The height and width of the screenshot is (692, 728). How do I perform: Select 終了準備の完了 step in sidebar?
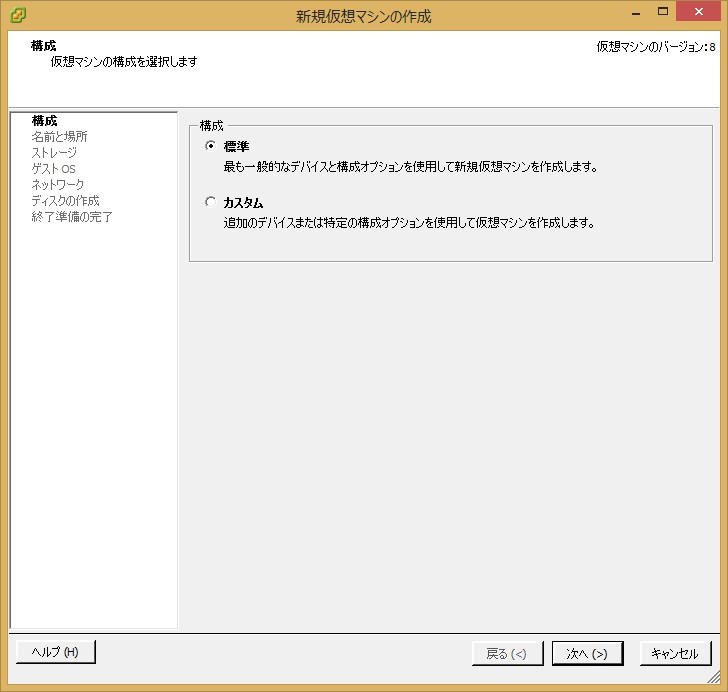tap(72, 216)
